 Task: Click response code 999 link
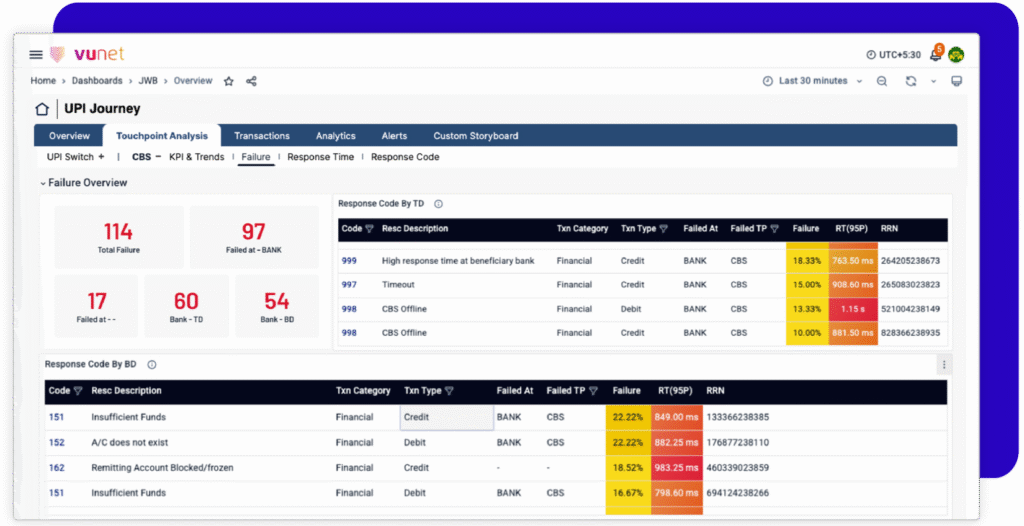point(349,261)
